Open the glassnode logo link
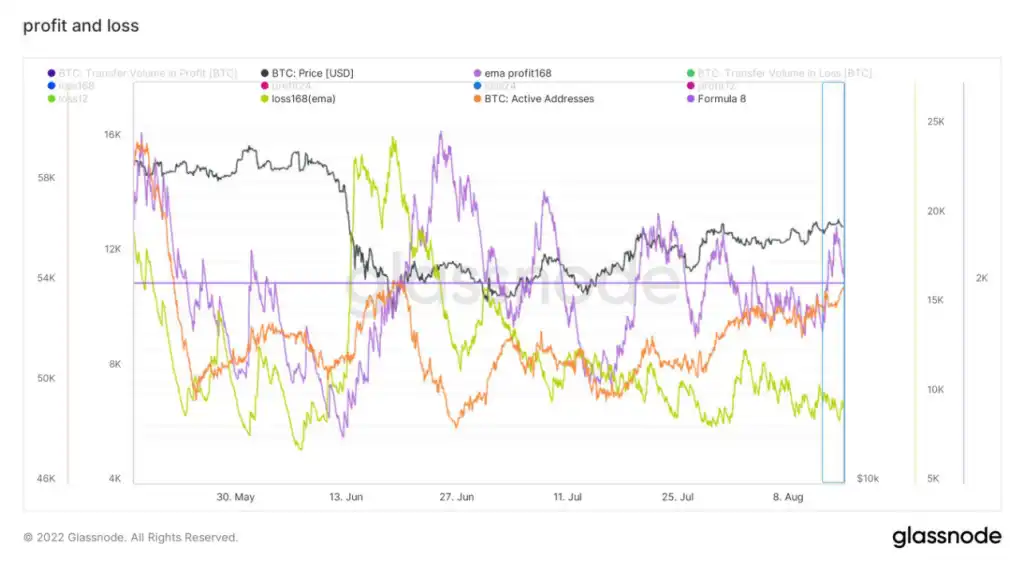 [946, 537]
